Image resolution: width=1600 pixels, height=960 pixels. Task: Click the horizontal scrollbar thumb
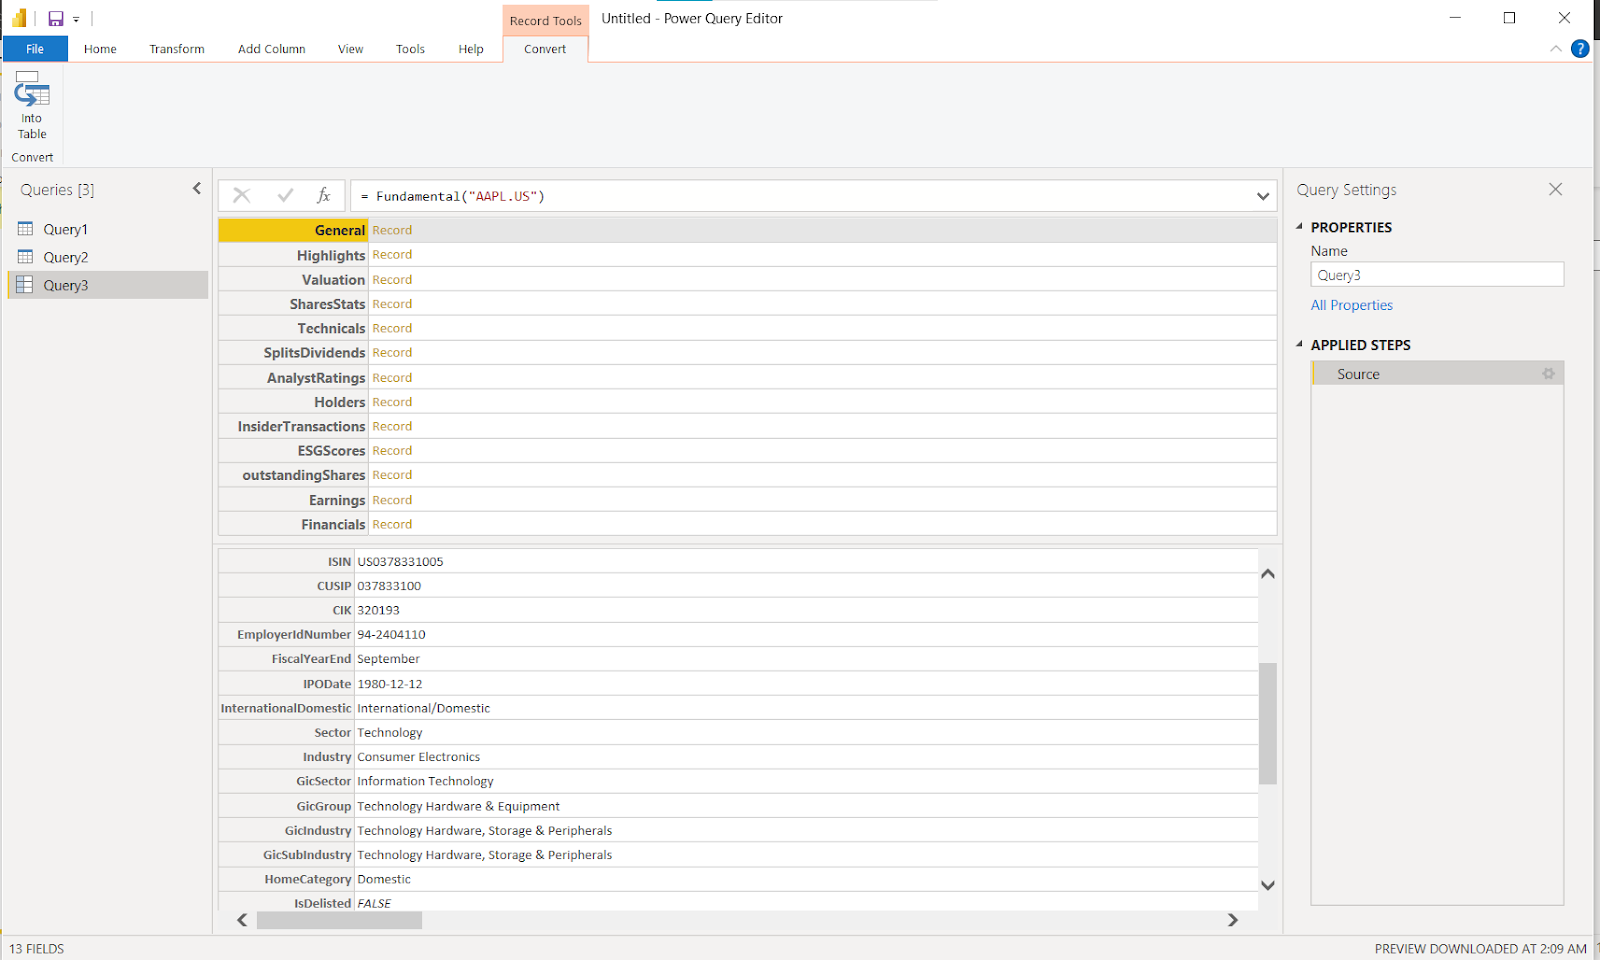click(339, 920)
